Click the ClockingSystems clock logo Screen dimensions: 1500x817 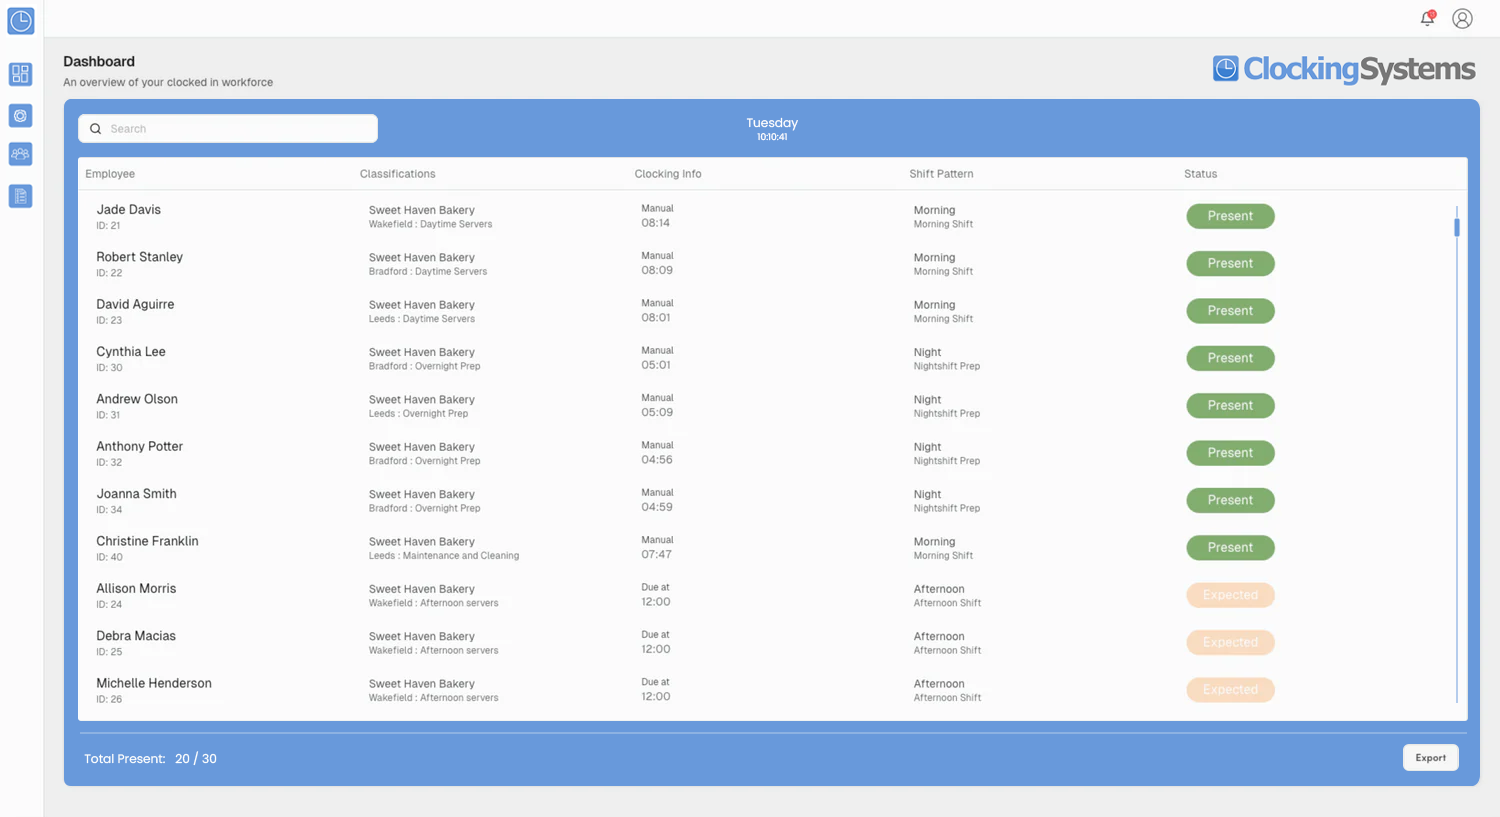point(1225,68)
